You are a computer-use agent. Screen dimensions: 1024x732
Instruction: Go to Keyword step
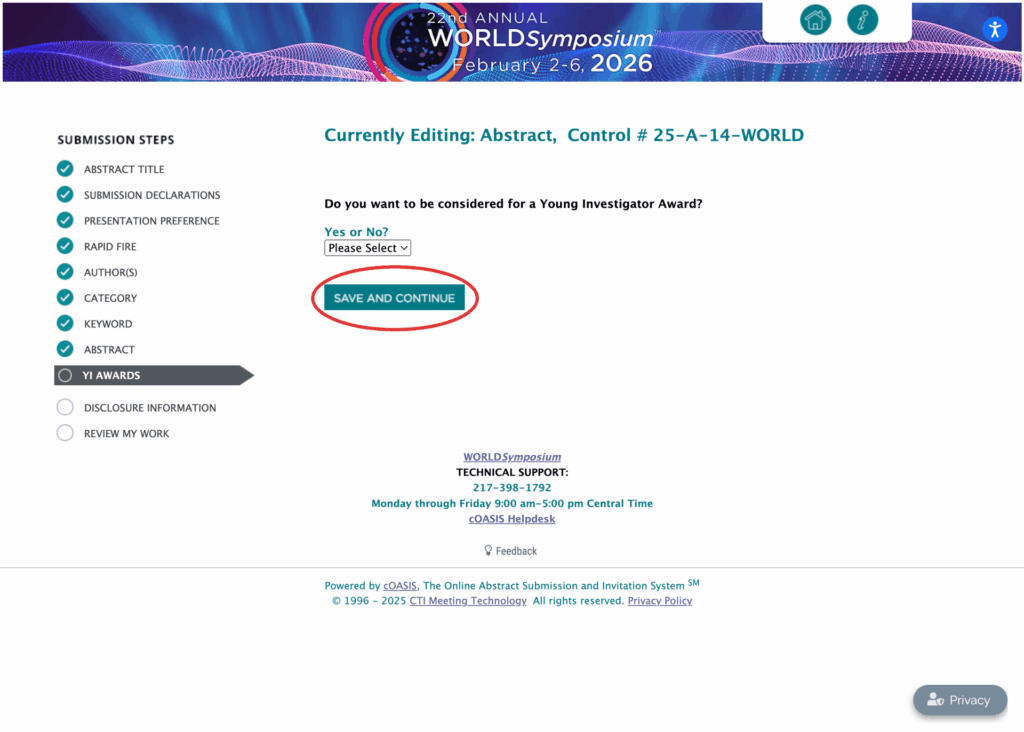click(x=108, y=324)
